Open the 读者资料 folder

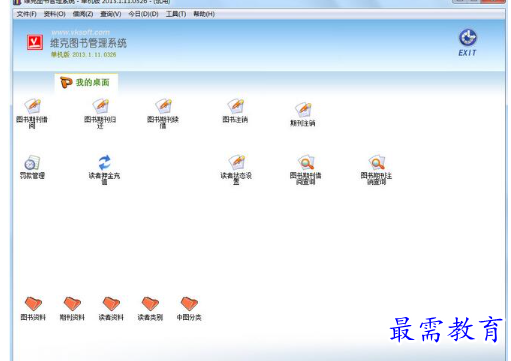tap(111, 309)
